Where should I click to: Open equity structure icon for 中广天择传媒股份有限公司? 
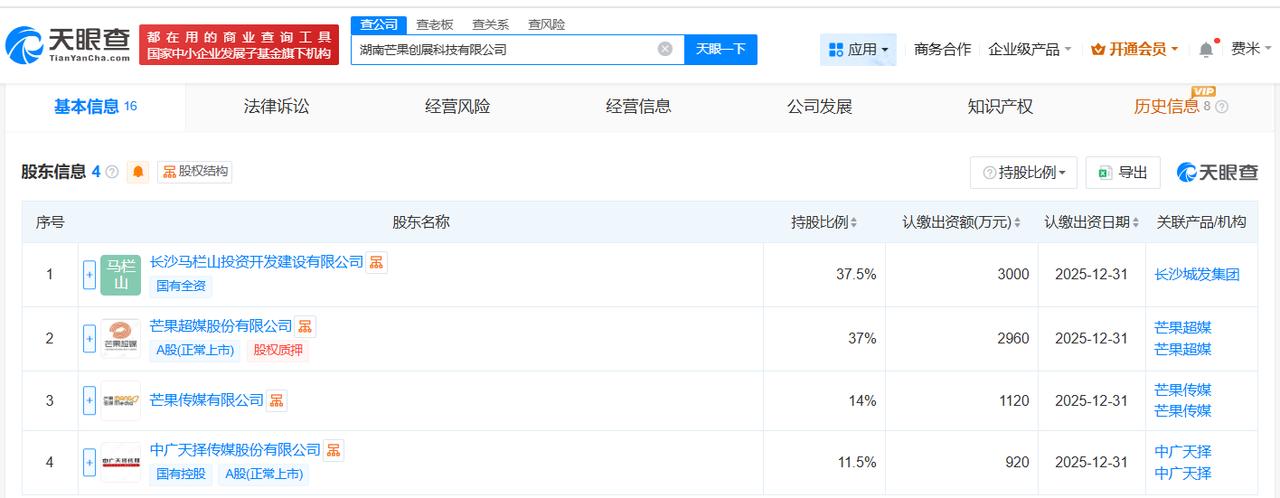click(x=333, y=450)
